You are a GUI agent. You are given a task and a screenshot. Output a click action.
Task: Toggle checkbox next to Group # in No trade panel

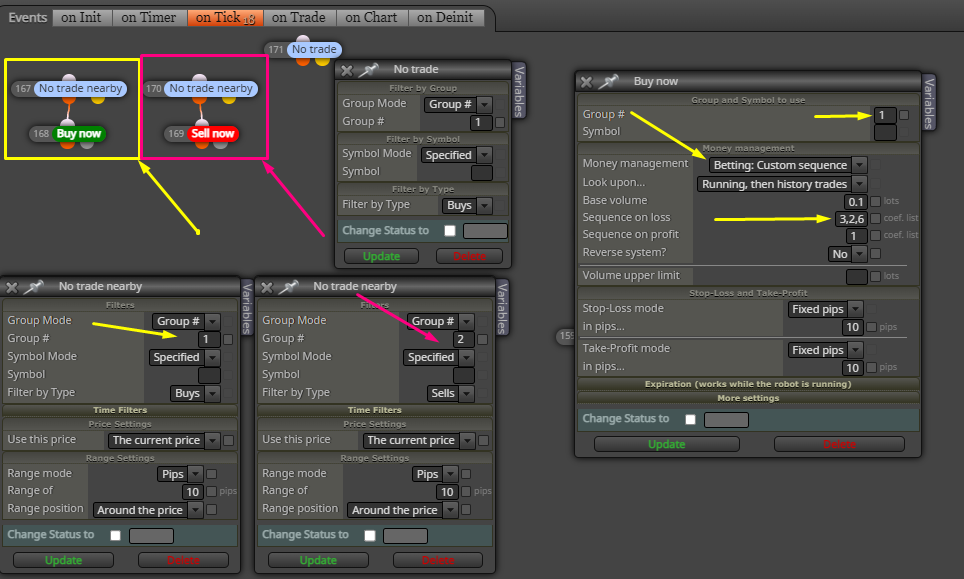point(500,122)
